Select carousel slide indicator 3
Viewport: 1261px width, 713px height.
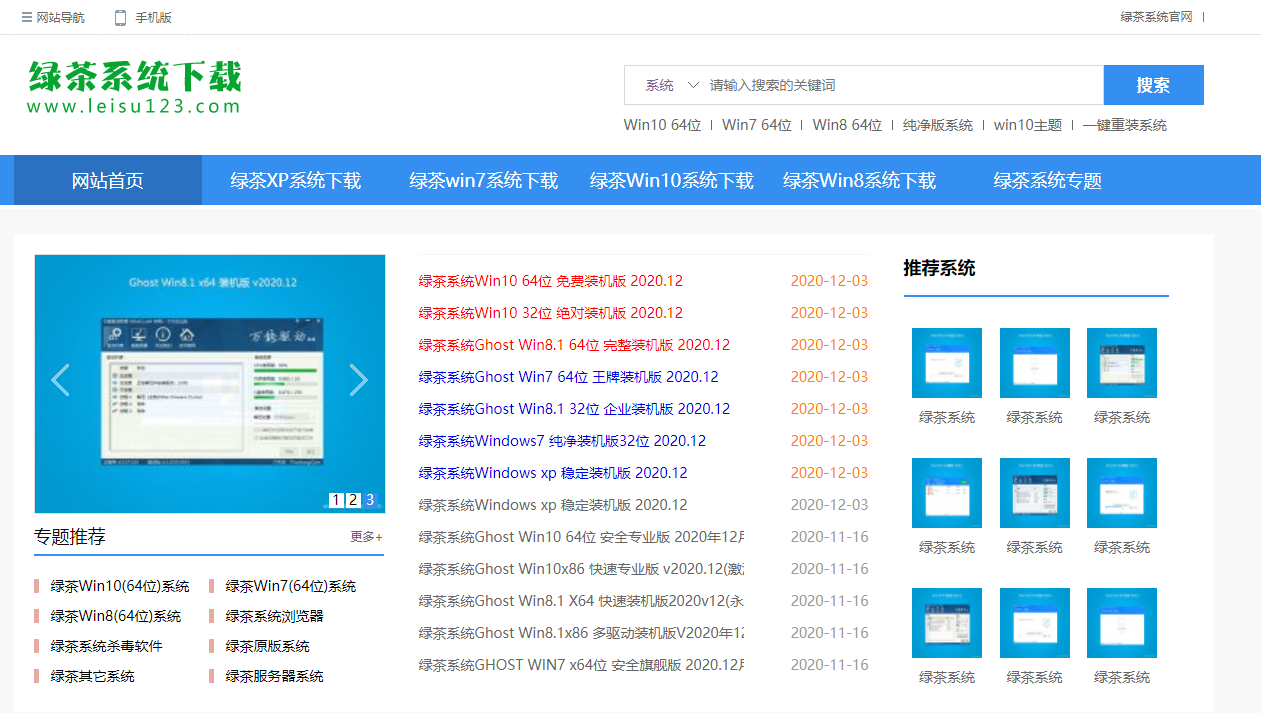click(x=370, y=500)
